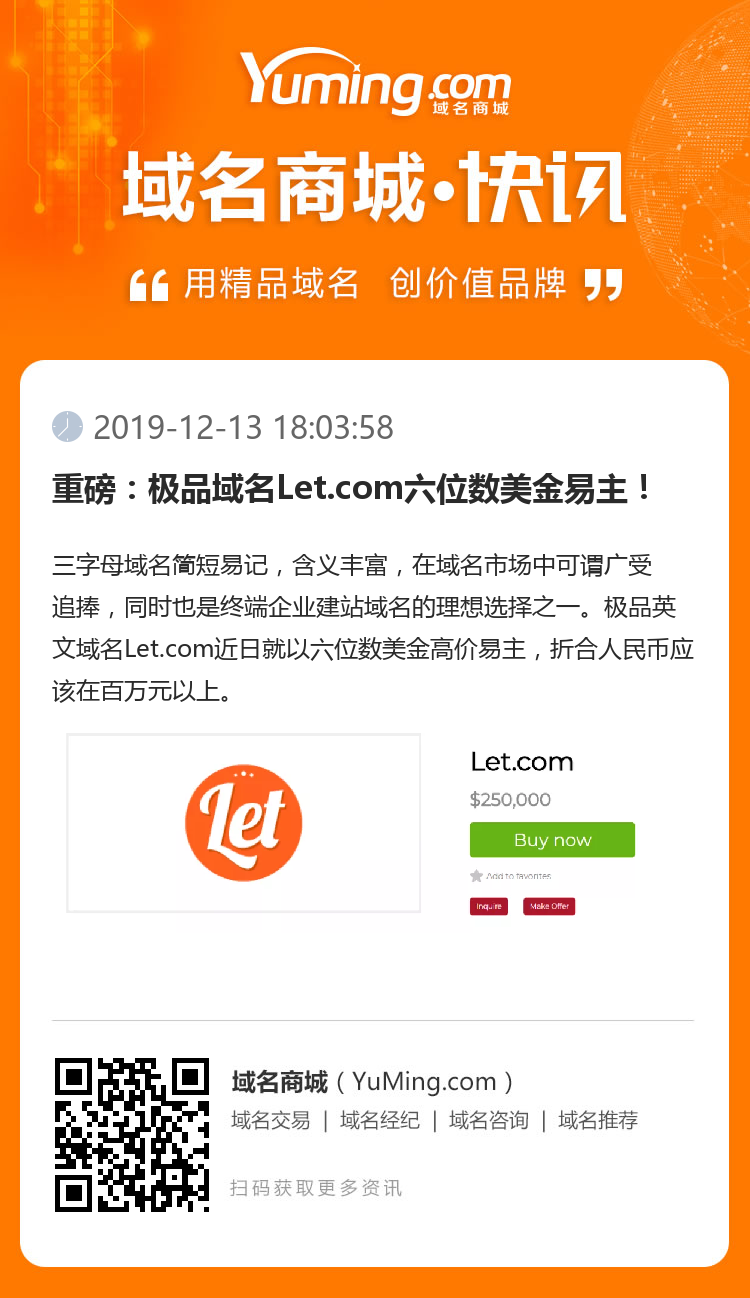Select the 域名经纪 link
This screenshot has width=750, height=1298.
380,1120
